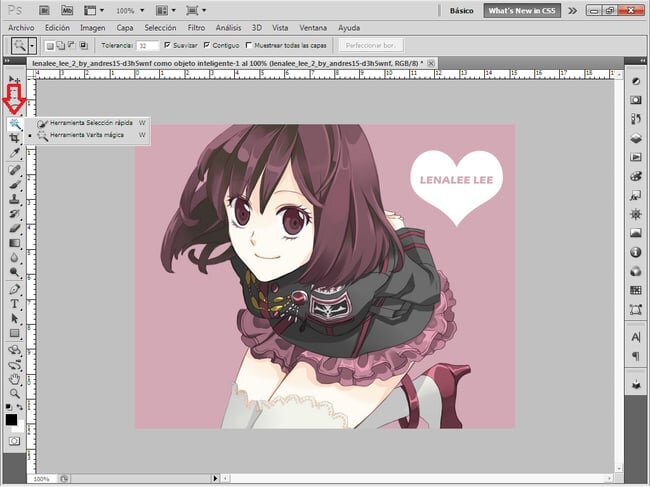
Task: Choose Intersect with selection mode button
Action: pyautogui.click(x=83, y=46)
